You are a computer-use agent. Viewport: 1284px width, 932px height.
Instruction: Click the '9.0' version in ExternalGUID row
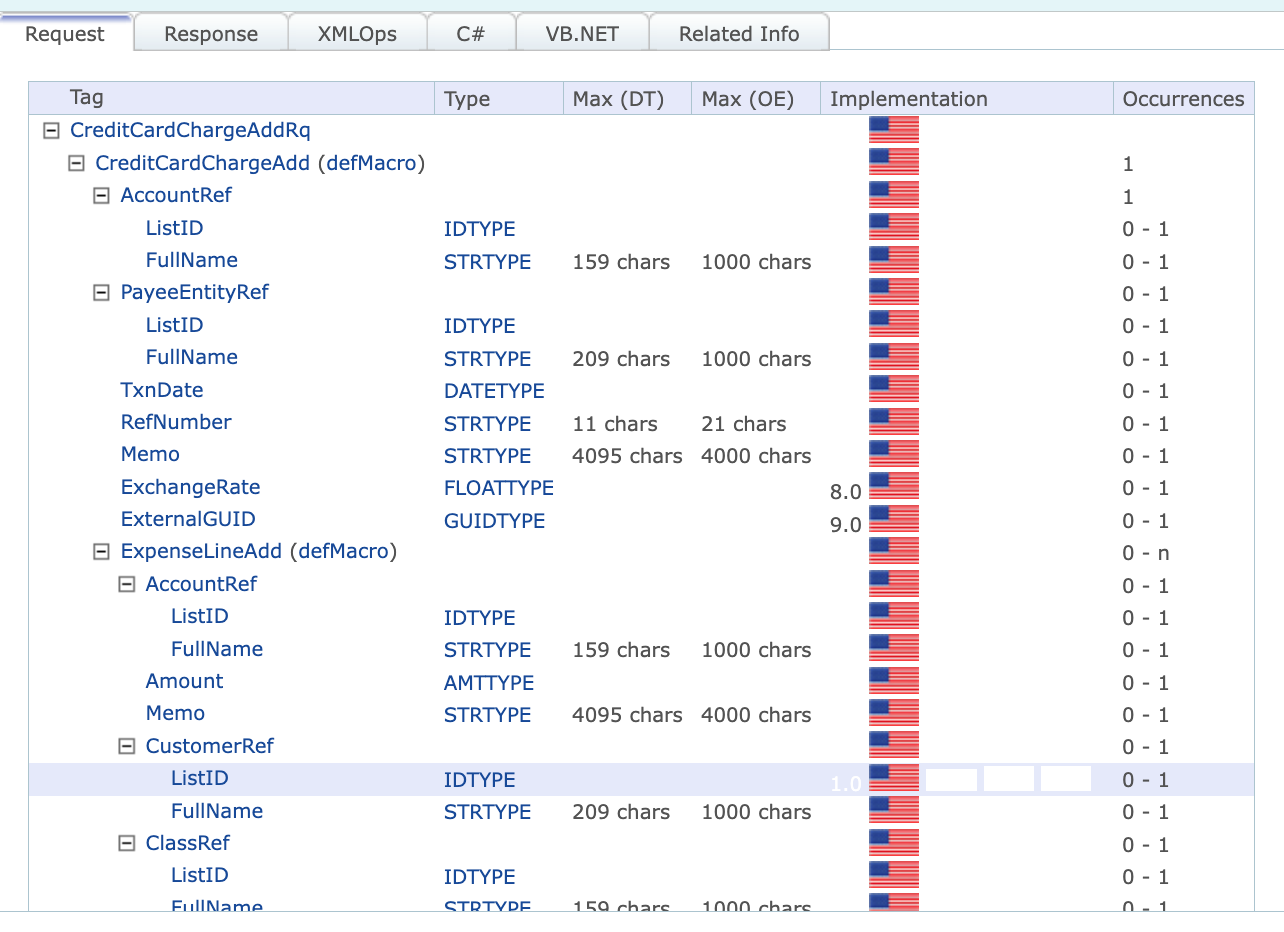845,525
